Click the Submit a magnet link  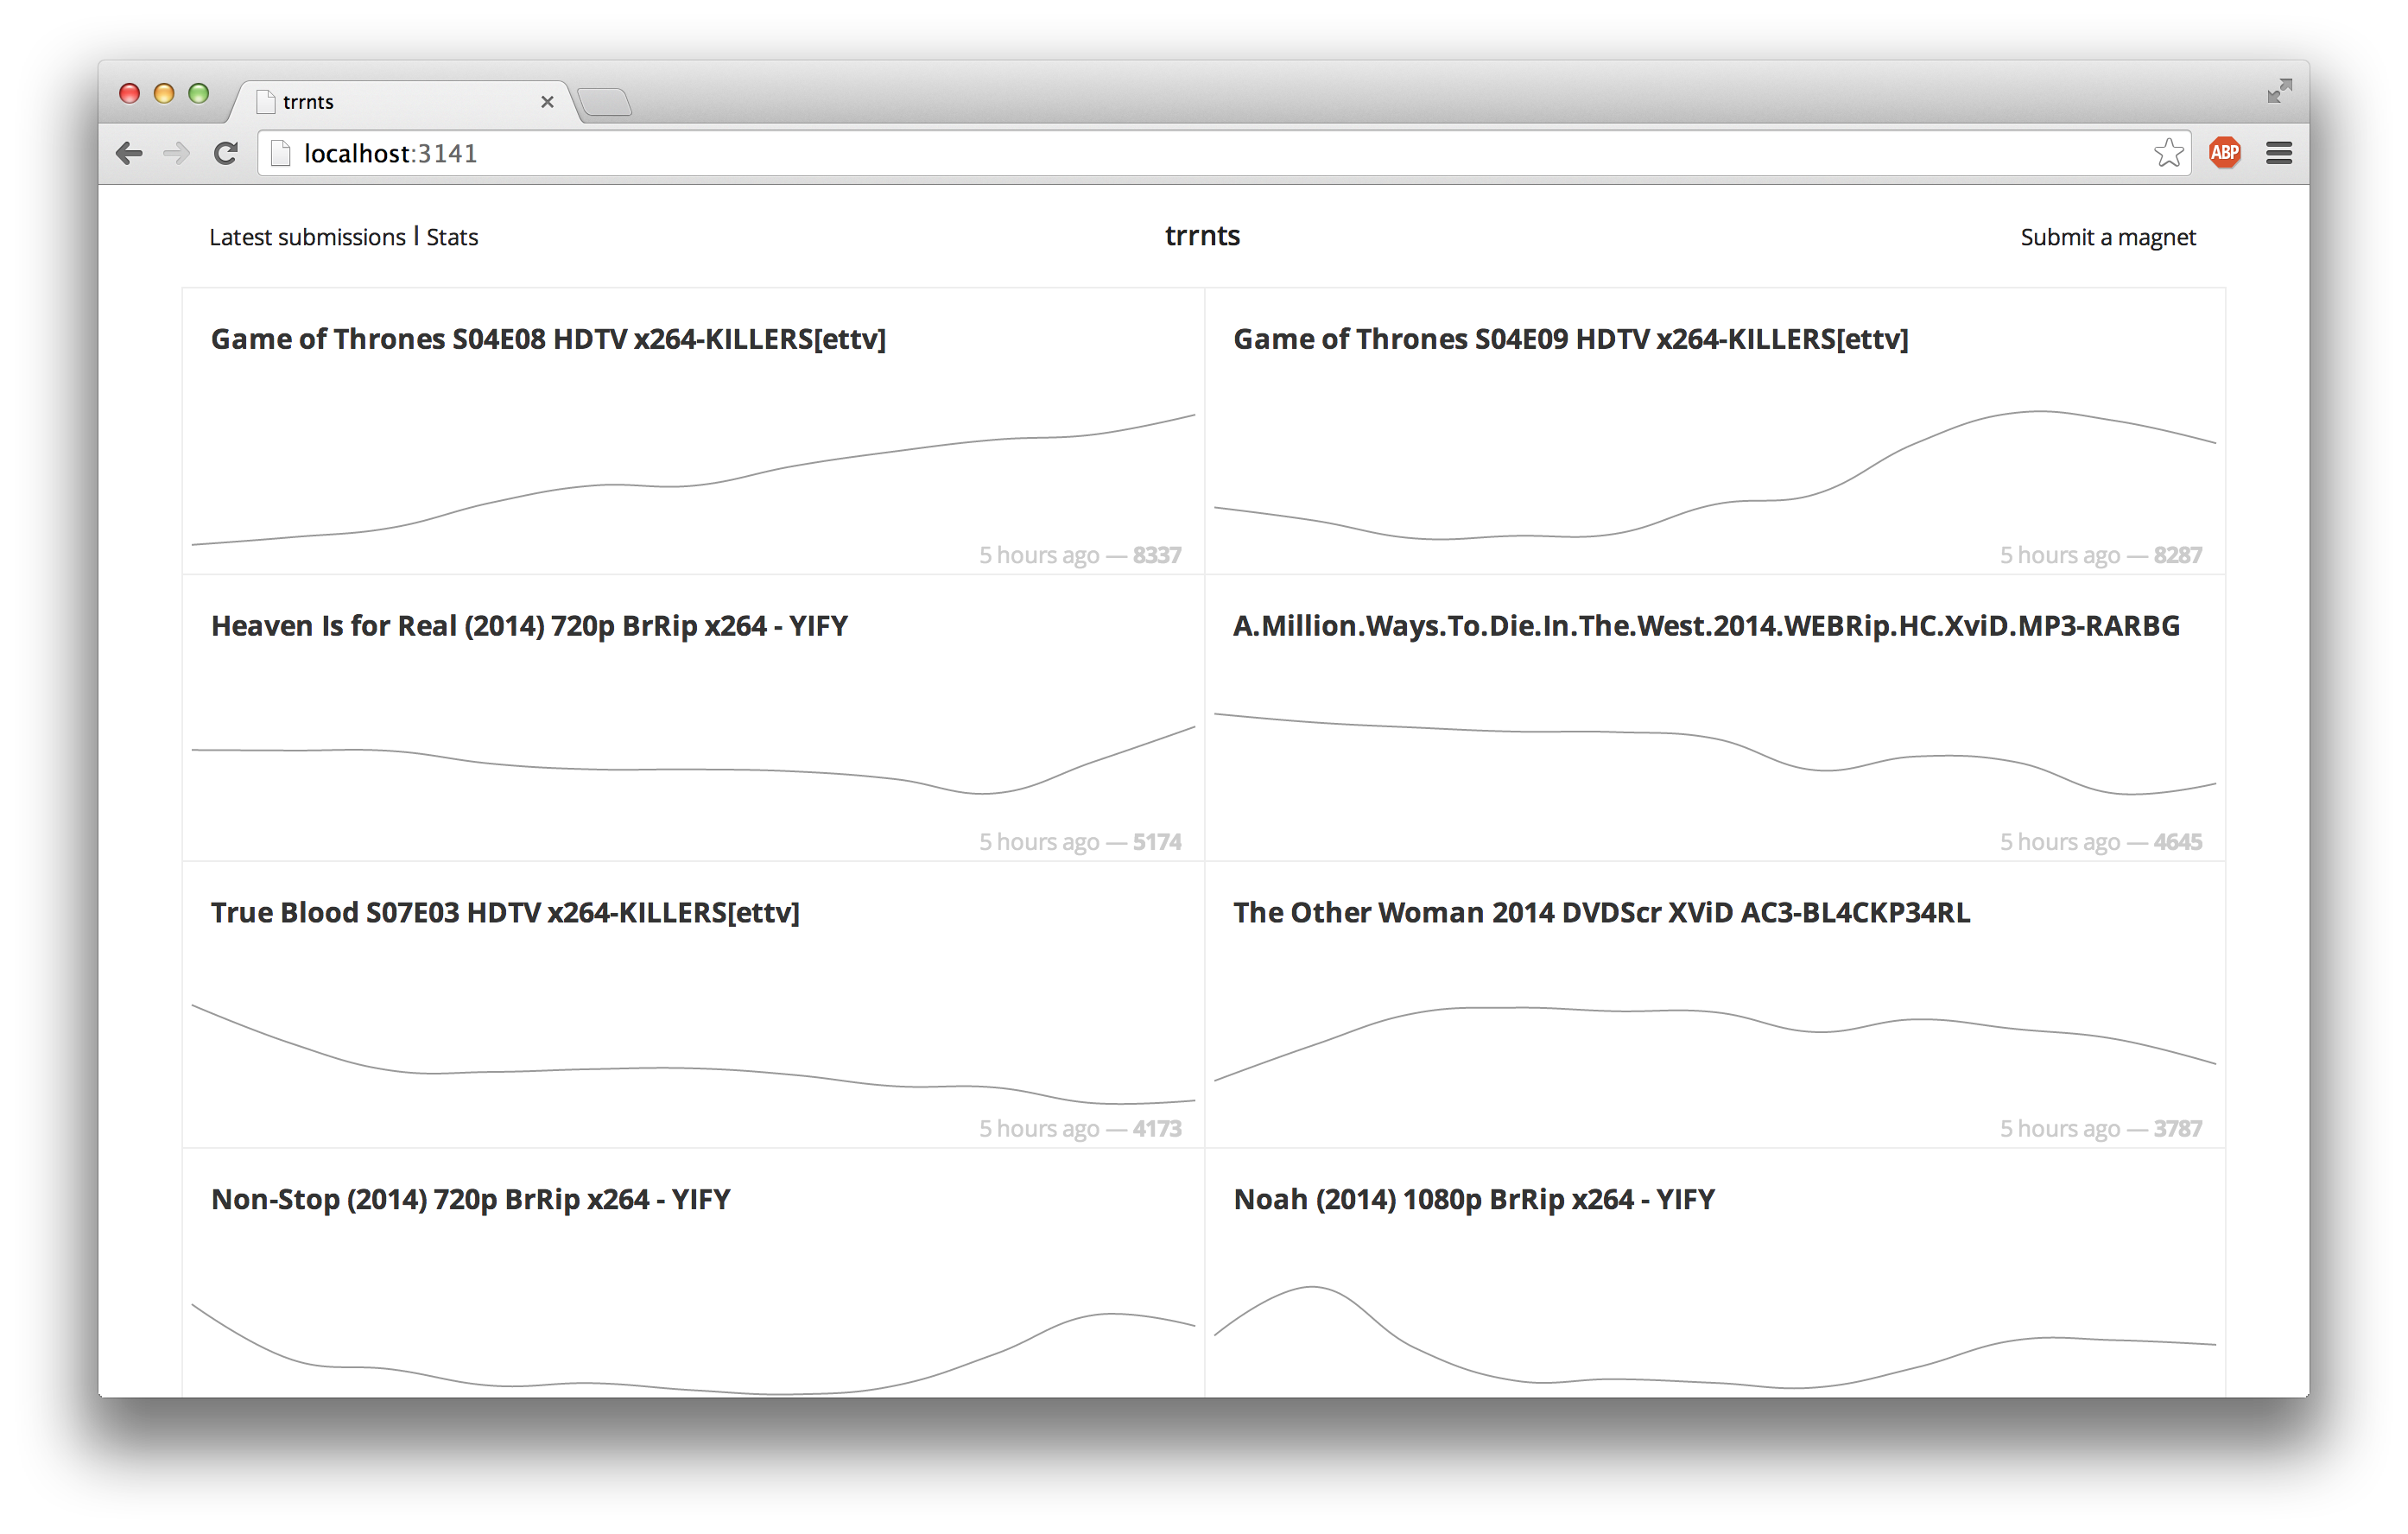(x=2107, y=237)
